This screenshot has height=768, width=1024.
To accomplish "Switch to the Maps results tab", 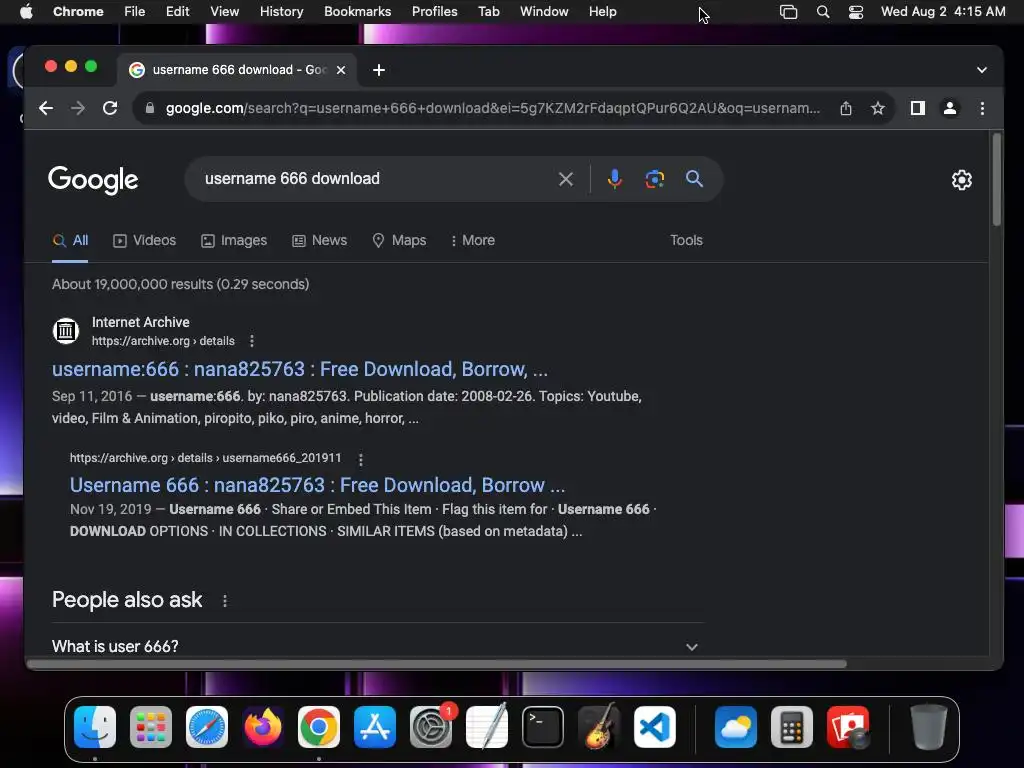I will 399,240.
